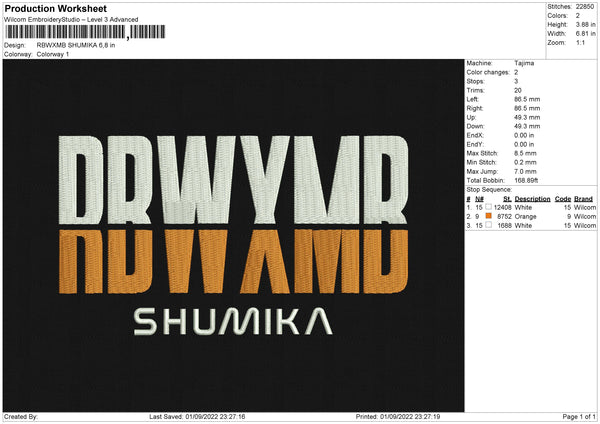Screen dimensions: 600x424
Task: Click the Max Stitch value '8.5 mm'
Action: point(525,153)
